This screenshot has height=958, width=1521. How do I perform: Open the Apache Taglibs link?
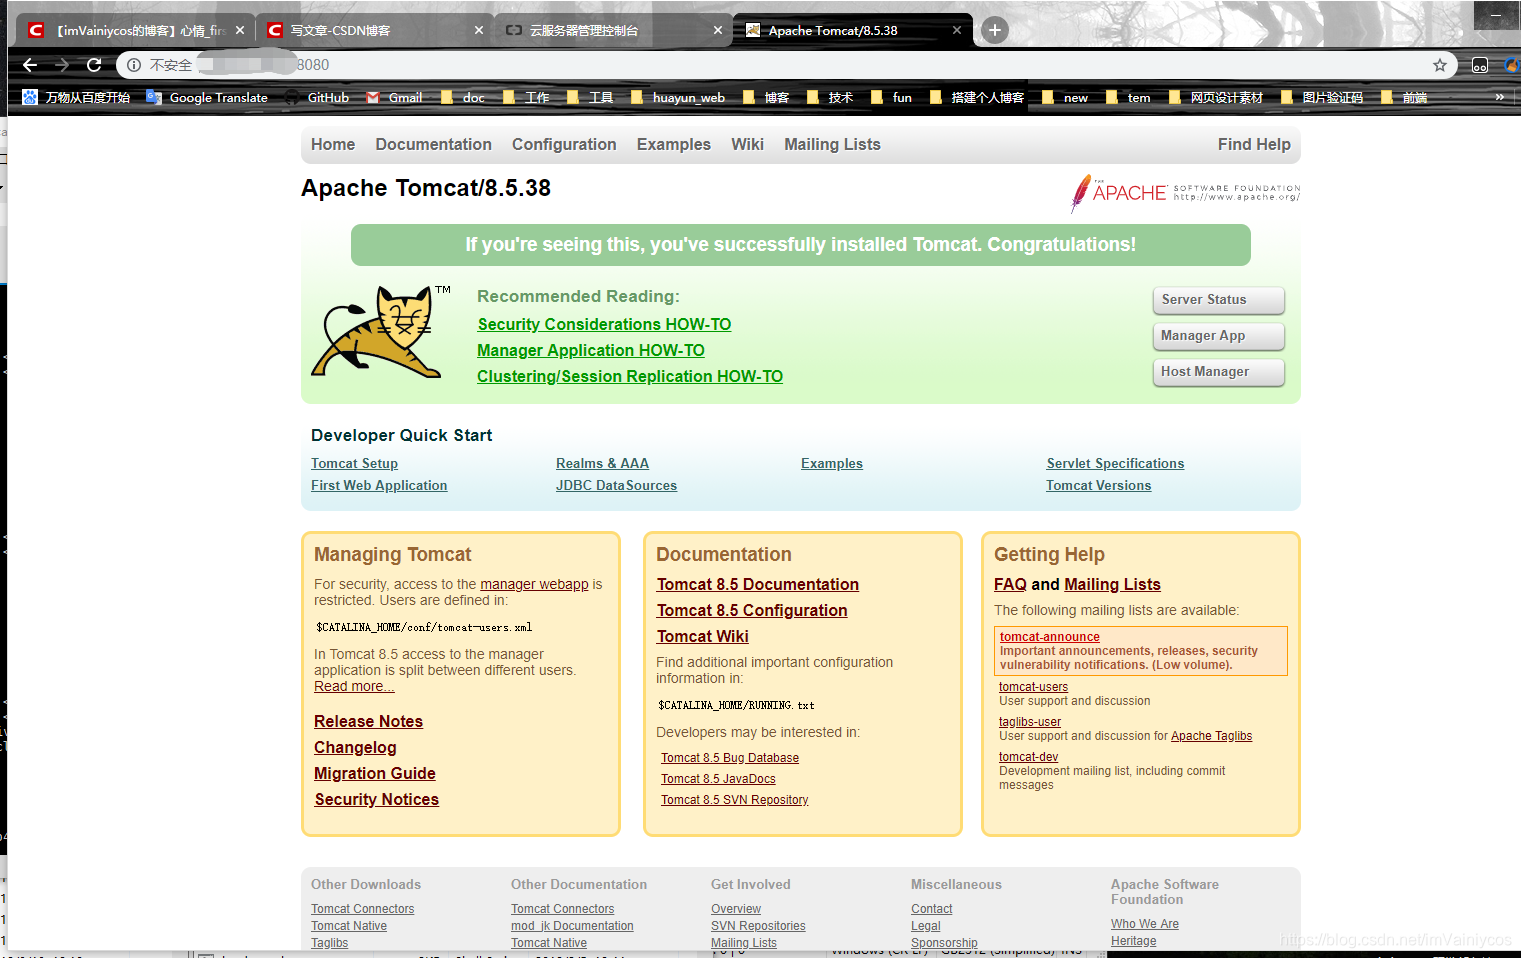(x=1211, y=736)
